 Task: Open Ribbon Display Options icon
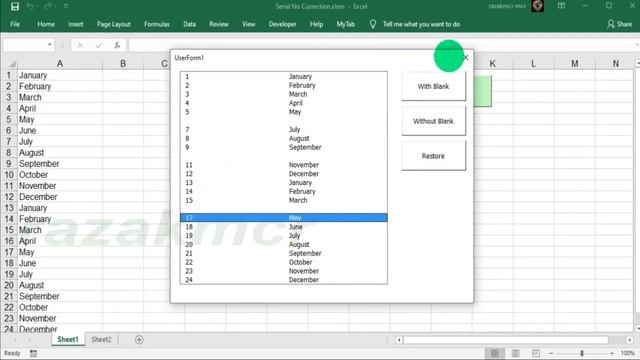562,6
